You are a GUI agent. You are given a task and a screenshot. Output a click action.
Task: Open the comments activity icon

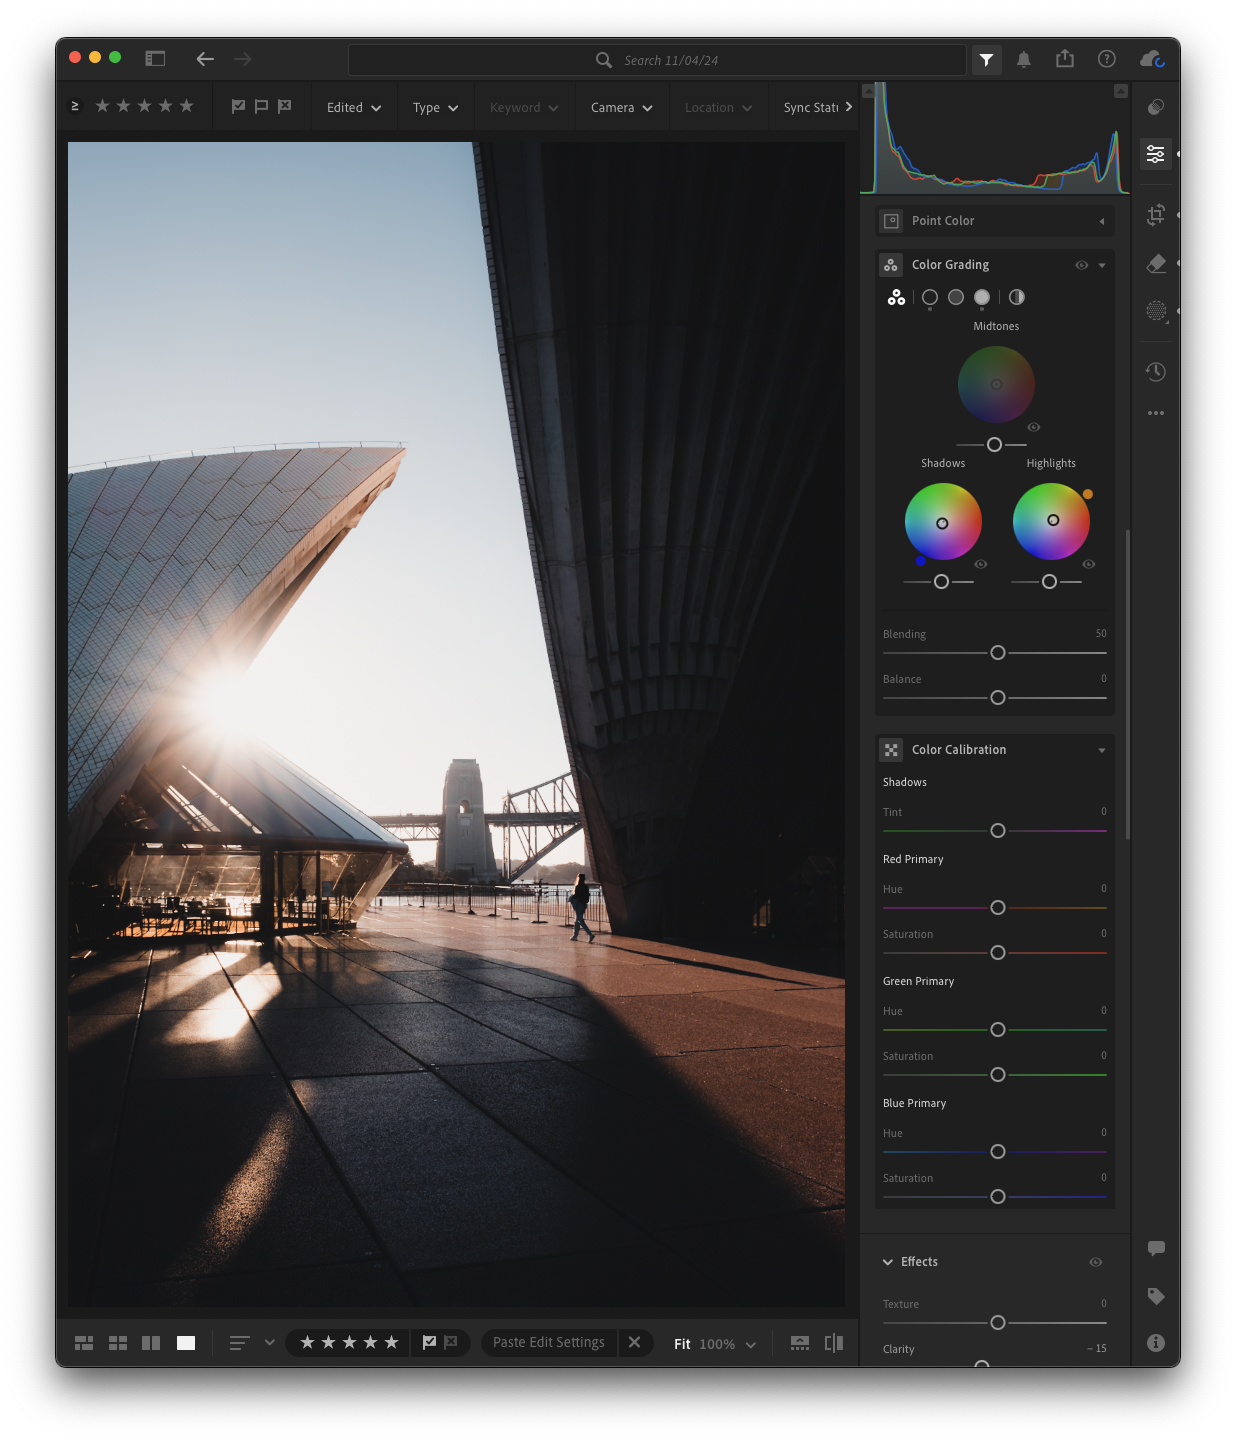1156,1248
